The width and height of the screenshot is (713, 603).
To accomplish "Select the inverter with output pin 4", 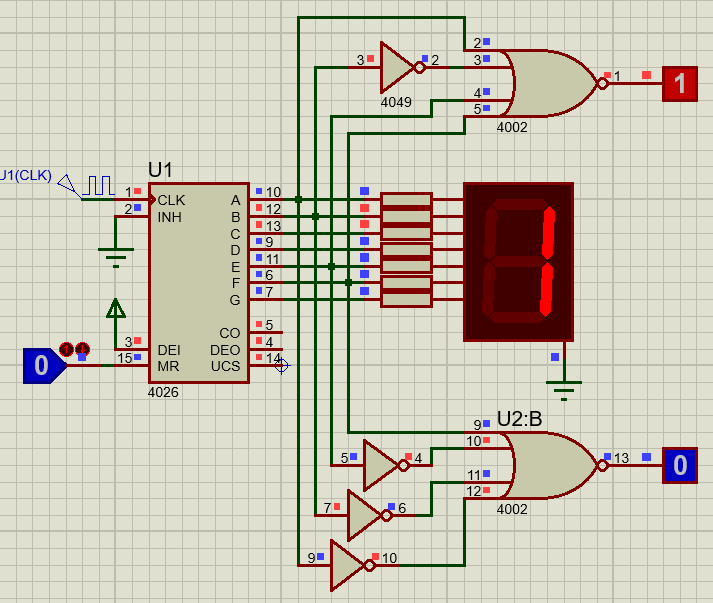I will click(380, 465).
